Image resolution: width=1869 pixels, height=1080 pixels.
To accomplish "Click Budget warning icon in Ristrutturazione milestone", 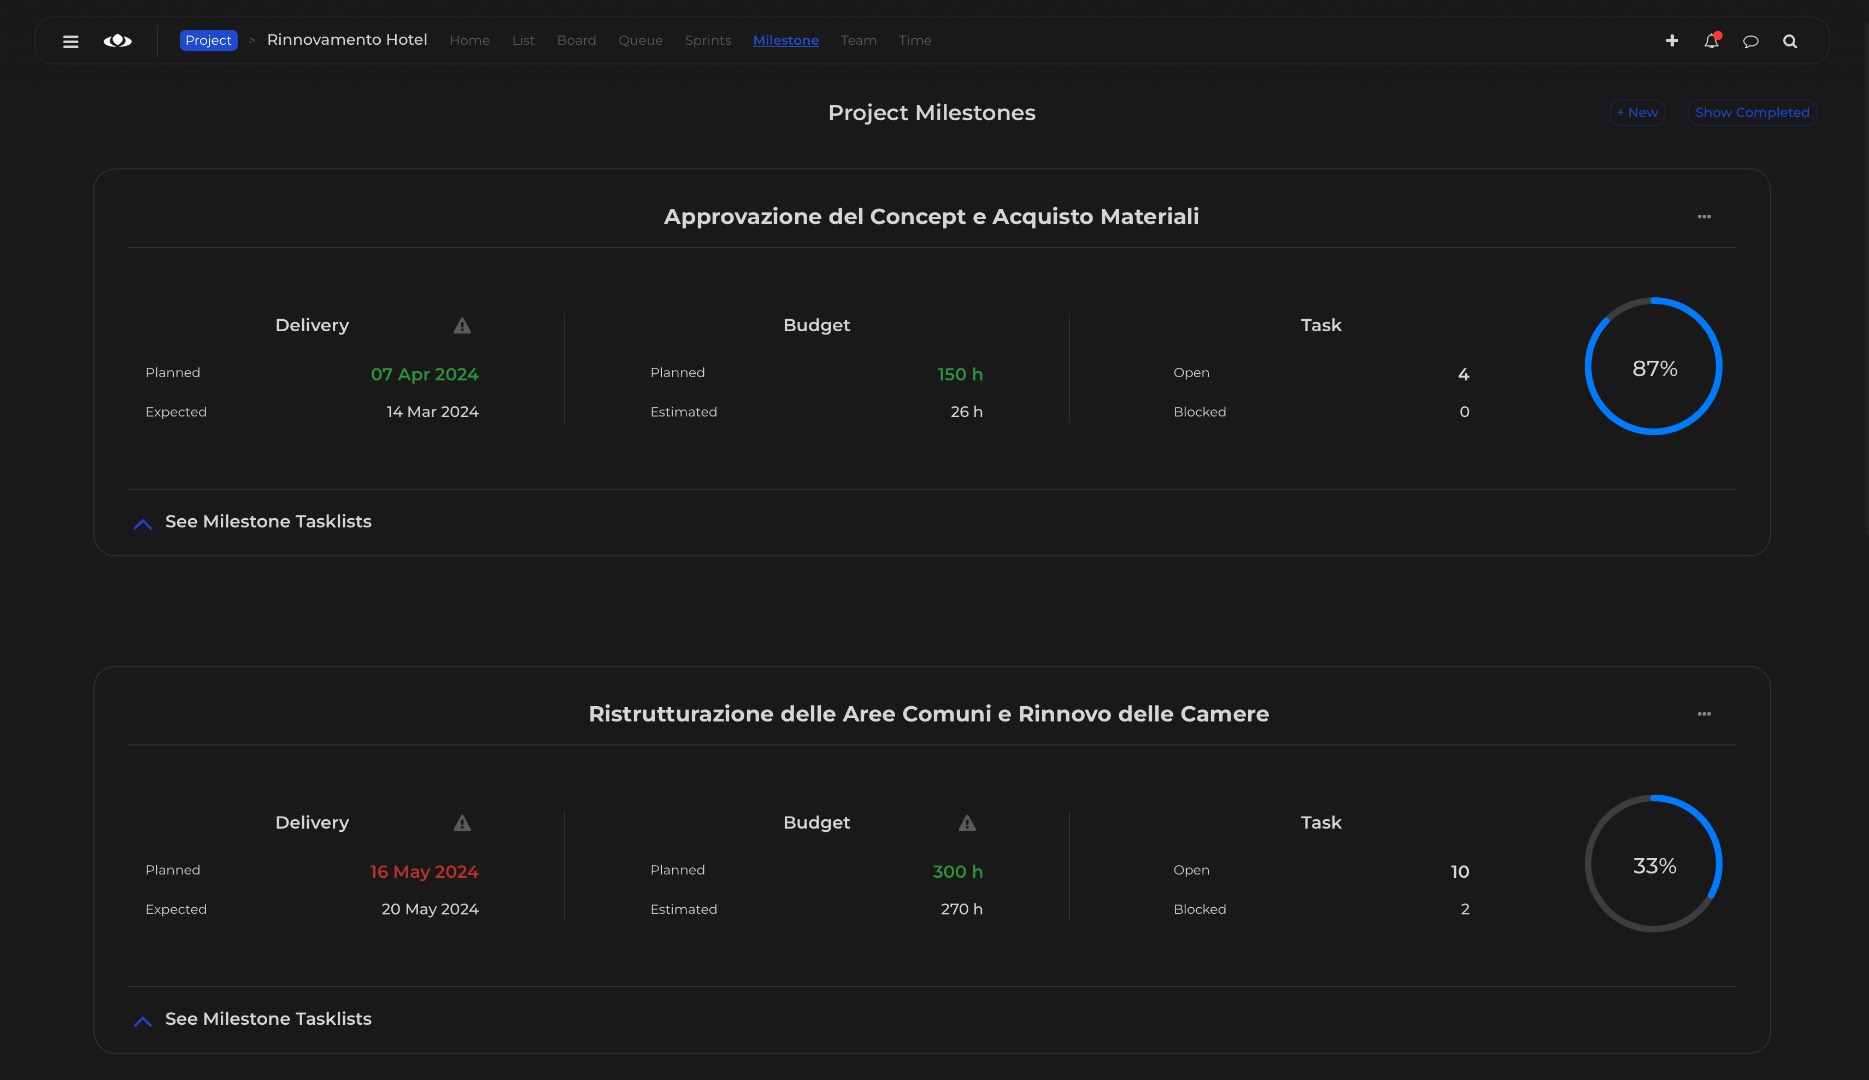I will coord(967,823).
